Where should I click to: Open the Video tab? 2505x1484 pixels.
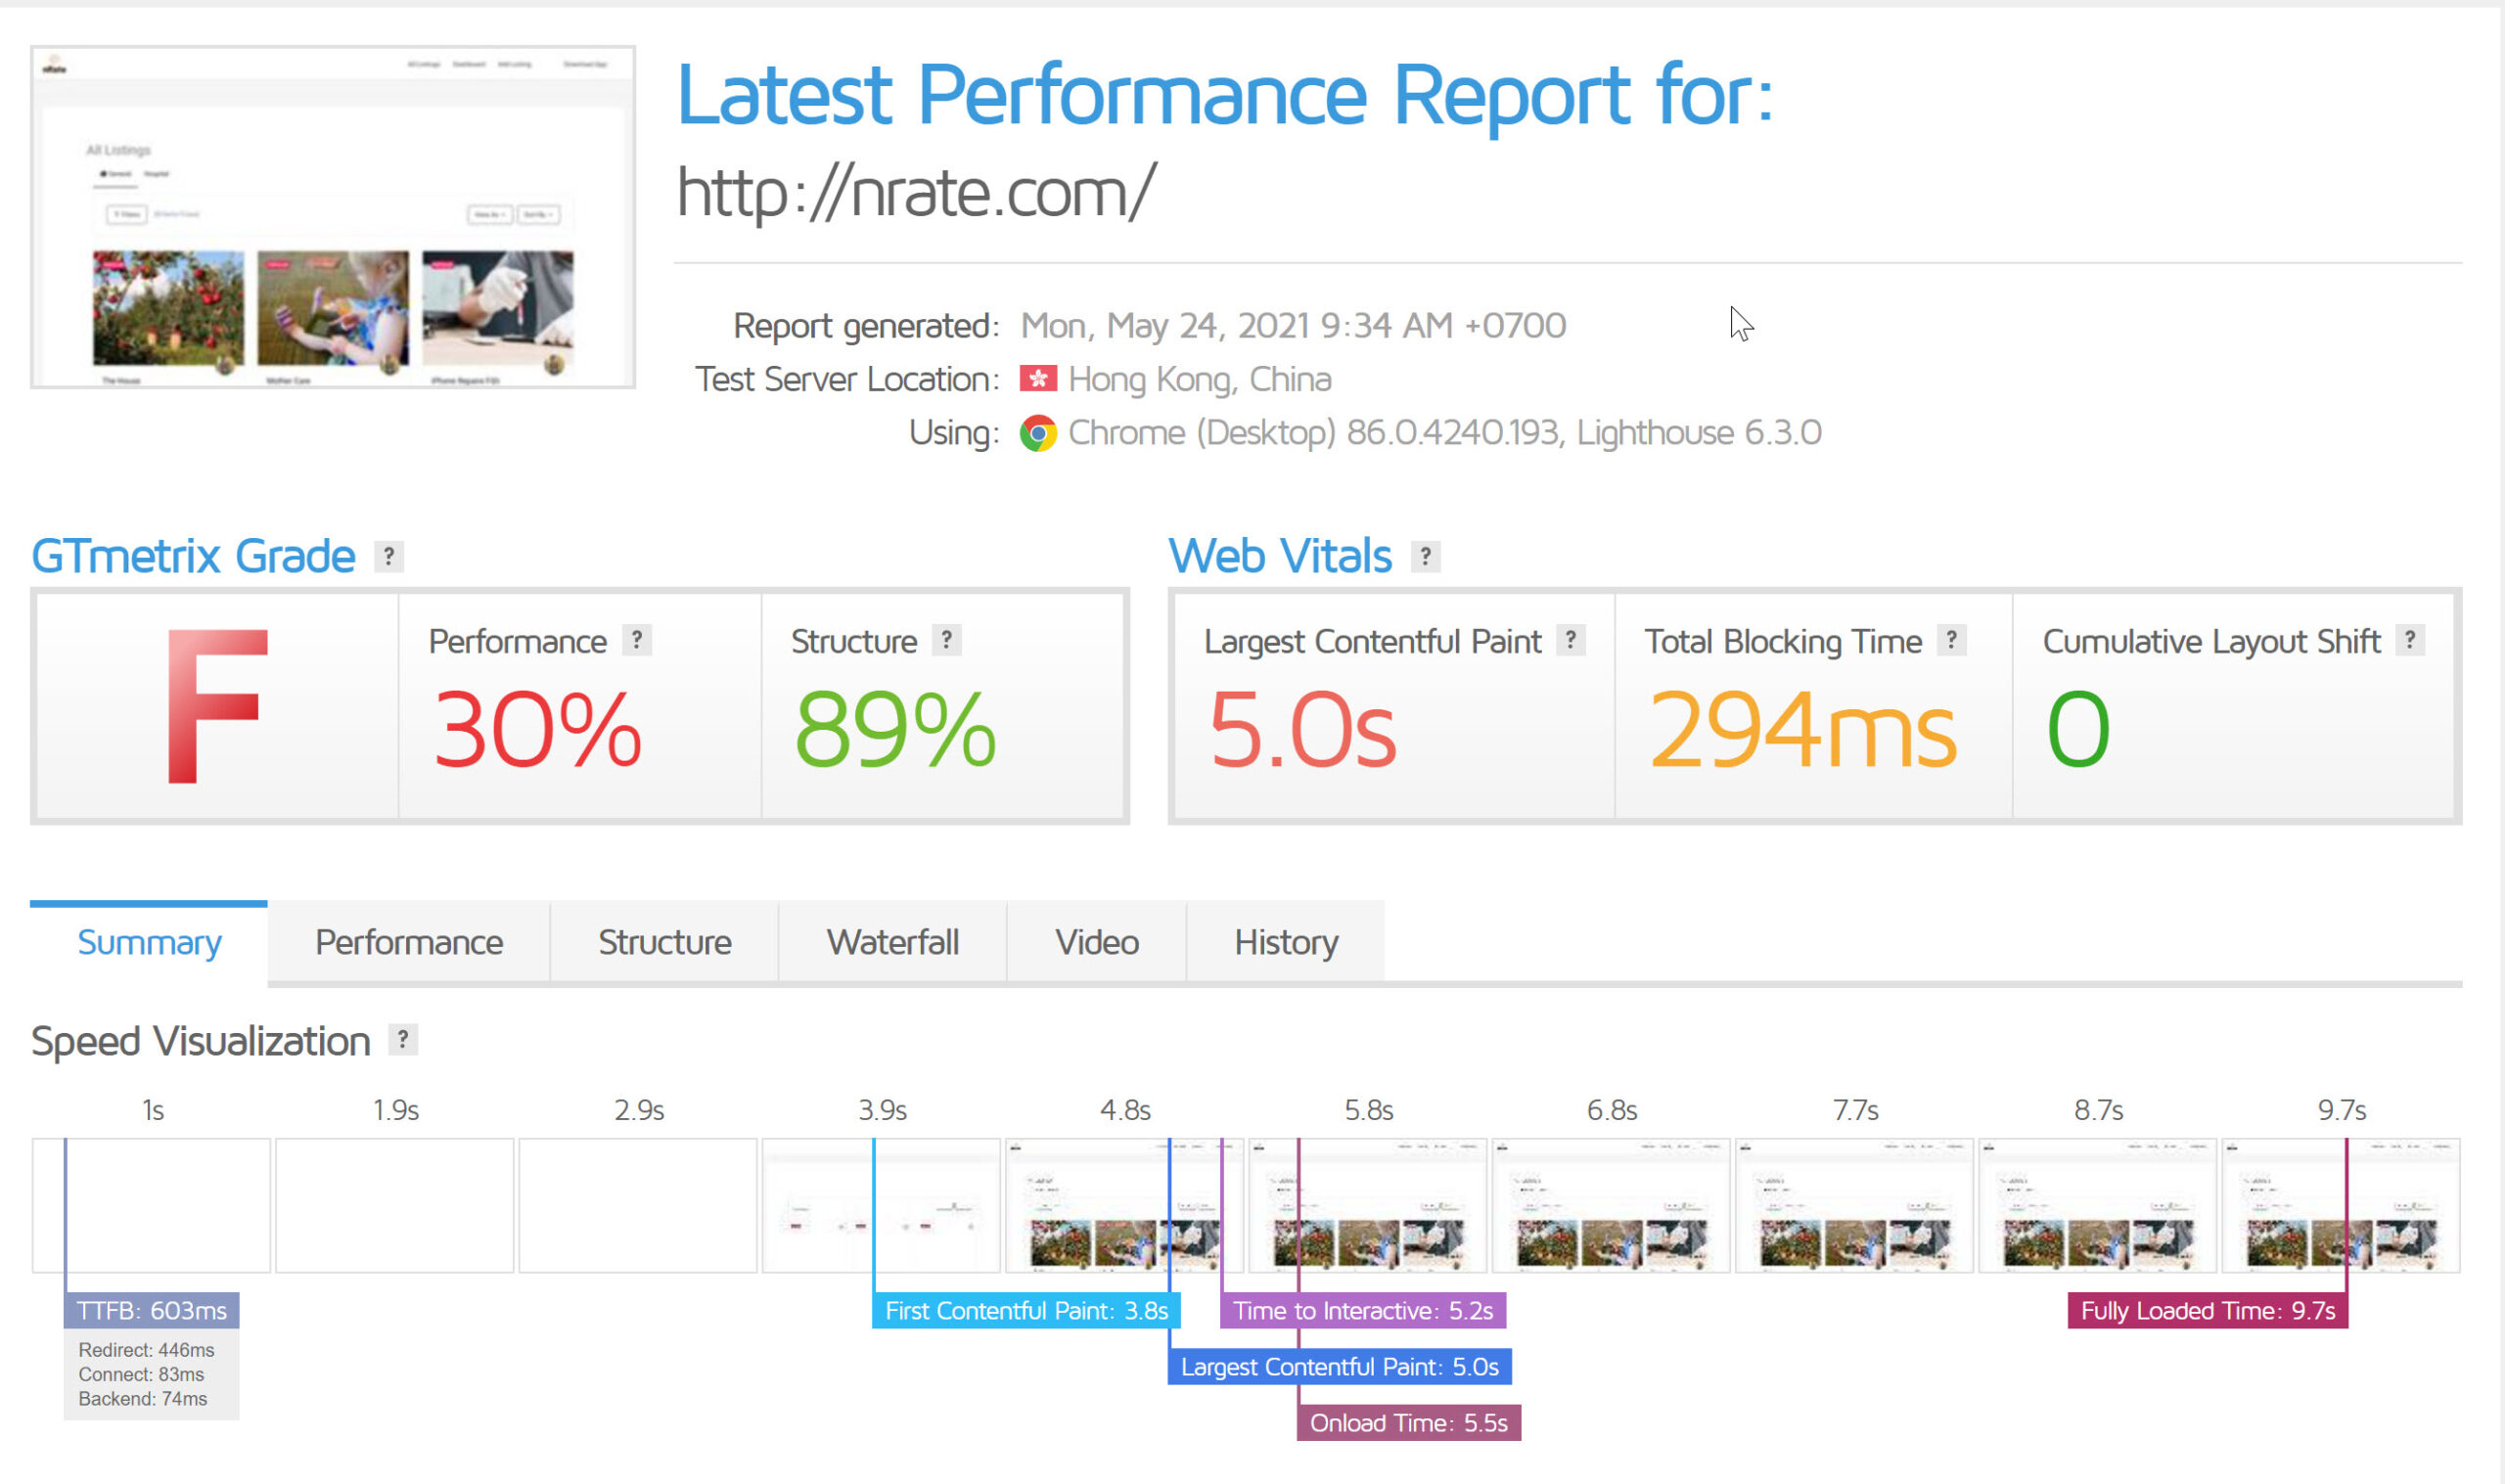(1096, 942)
